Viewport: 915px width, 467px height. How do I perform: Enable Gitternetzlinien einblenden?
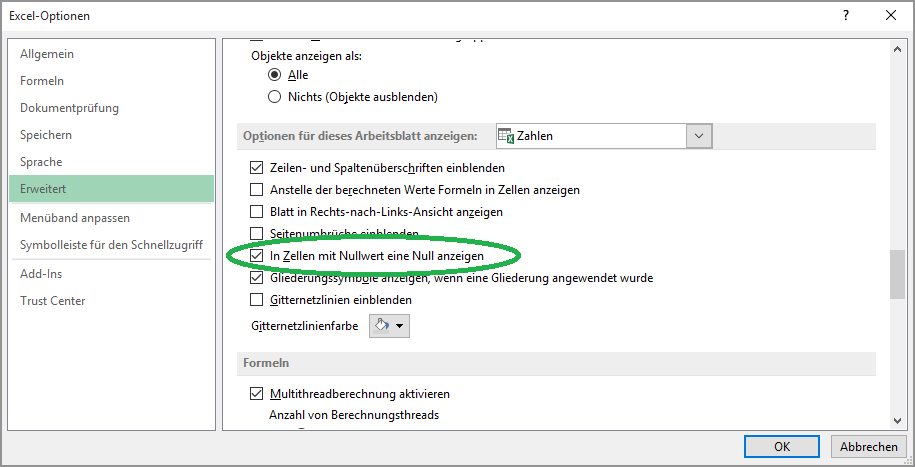[x=256, y=300]
